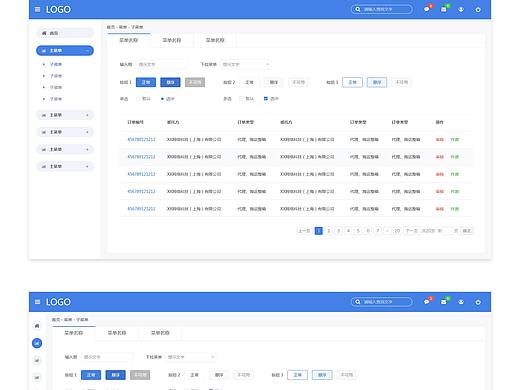The image size is (520, 390).
Task: Click the active blue circle chart icon in collapsed sidebar
Action: tap(37, 343)
